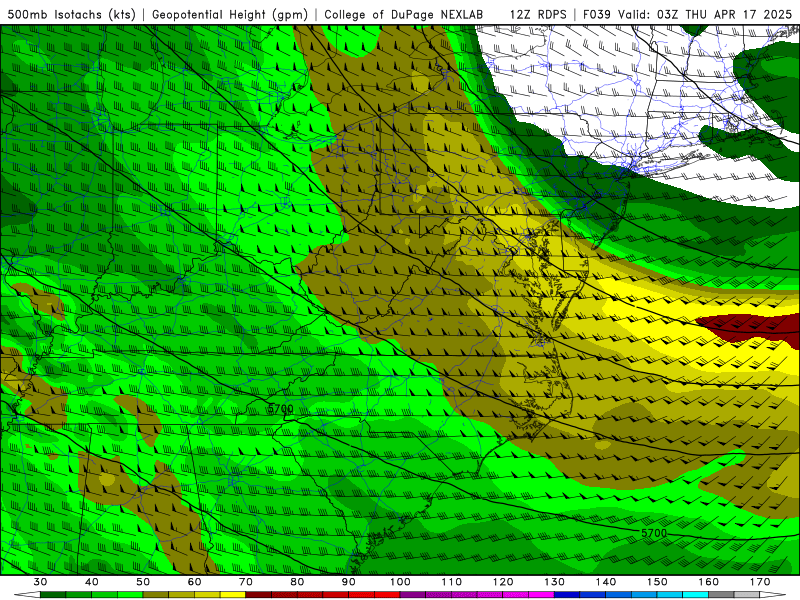This screenshot has height=600, width=800.
Task: Select the 50 knot legend label
Action: click(143, 582)
